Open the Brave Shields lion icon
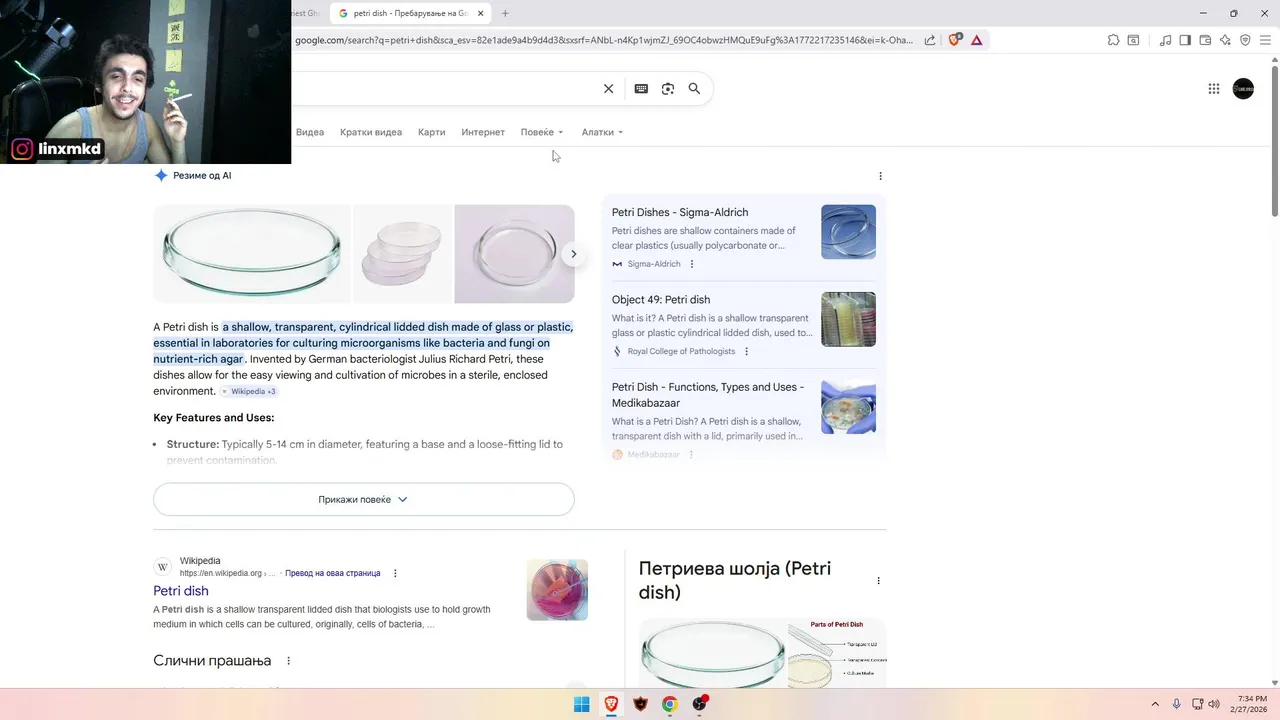Viewport: 1280px width, 720px height. [x=954, y=40]
